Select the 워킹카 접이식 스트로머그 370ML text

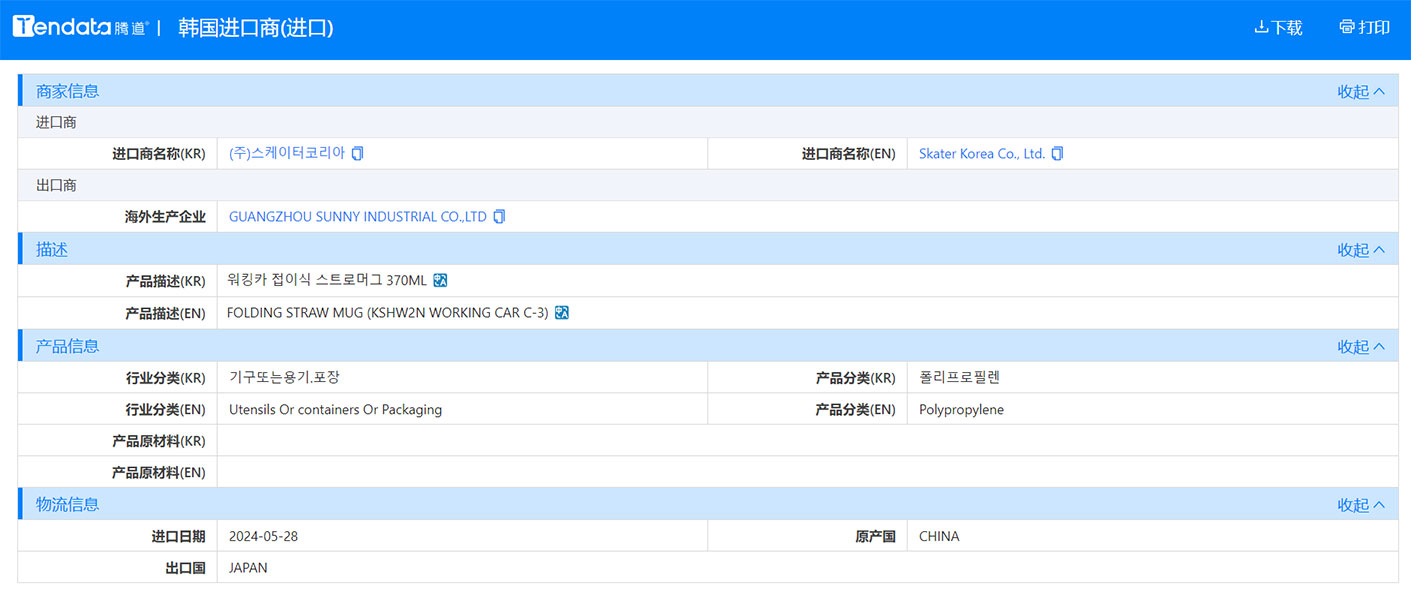[x=328, y=281]
